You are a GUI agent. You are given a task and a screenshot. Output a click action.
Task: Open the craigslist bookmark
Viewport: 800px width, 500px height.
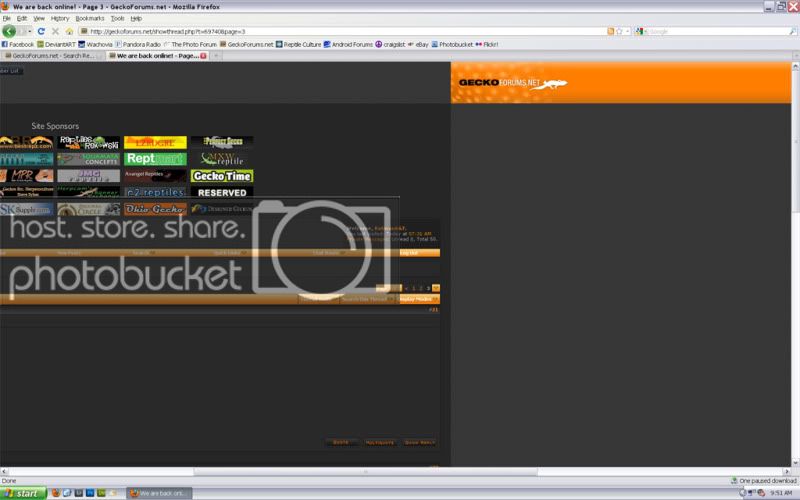(x=390, y=44)
